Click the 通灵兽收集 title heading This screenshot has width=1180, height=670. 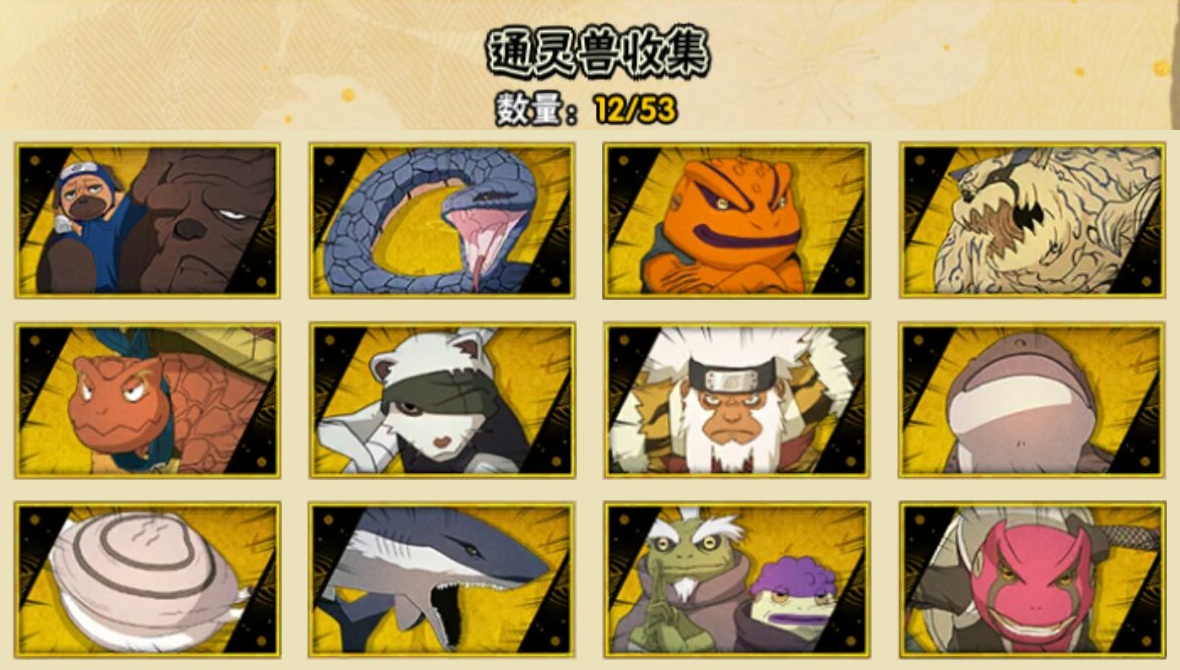click(x=598, y=53)
